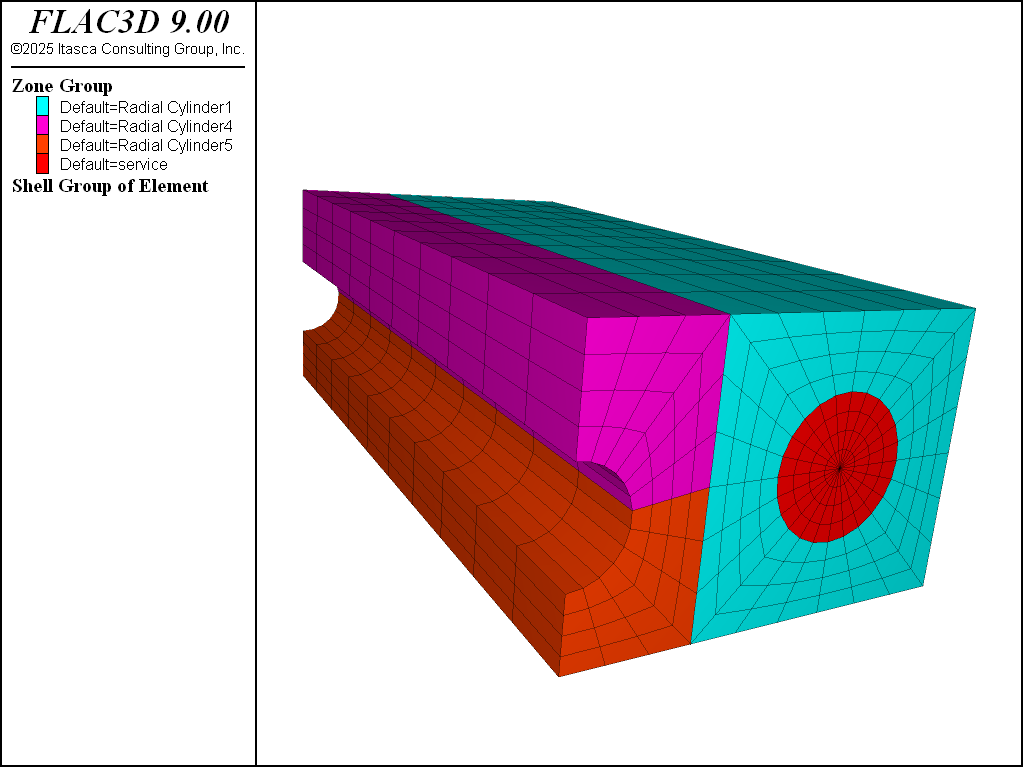Select the 'Default=service' legend entry
This screenshot has height=768, width=1024.
pyautogui.click(x=114, y=164)
